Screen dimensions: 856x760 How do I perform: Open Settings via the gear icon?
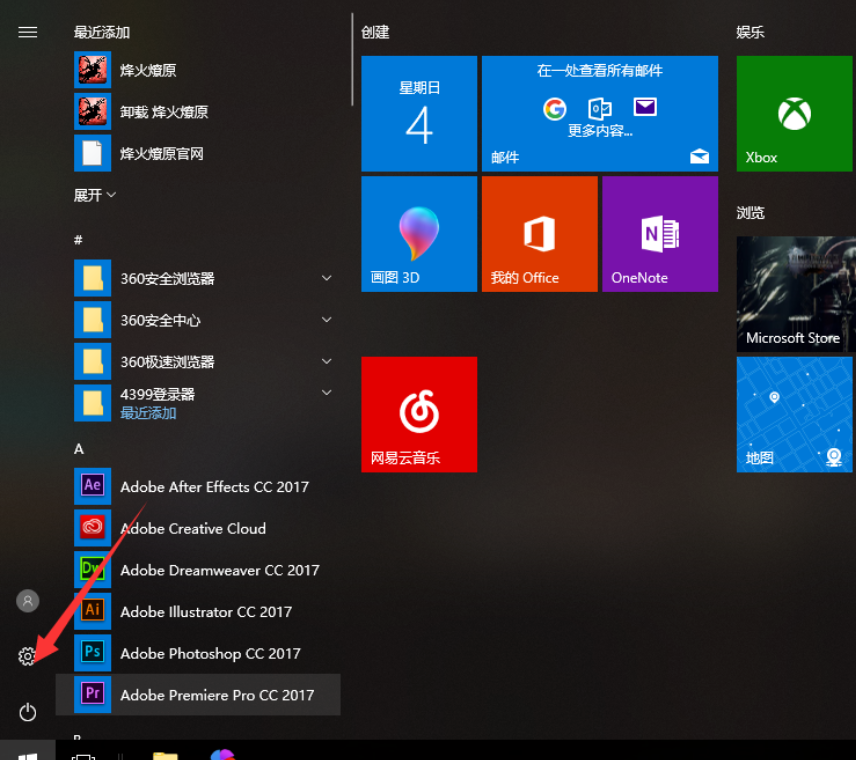[x=27, y=657]
